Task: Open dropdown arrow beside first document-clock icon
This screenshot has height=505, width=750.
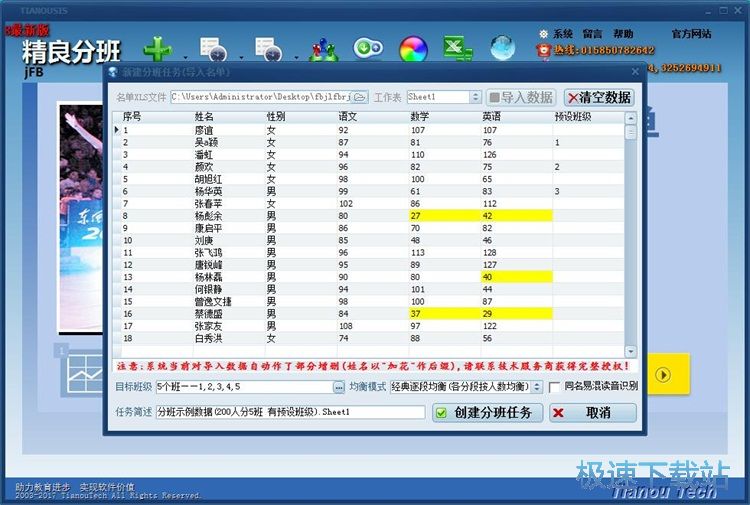Action: pos(241,58)
